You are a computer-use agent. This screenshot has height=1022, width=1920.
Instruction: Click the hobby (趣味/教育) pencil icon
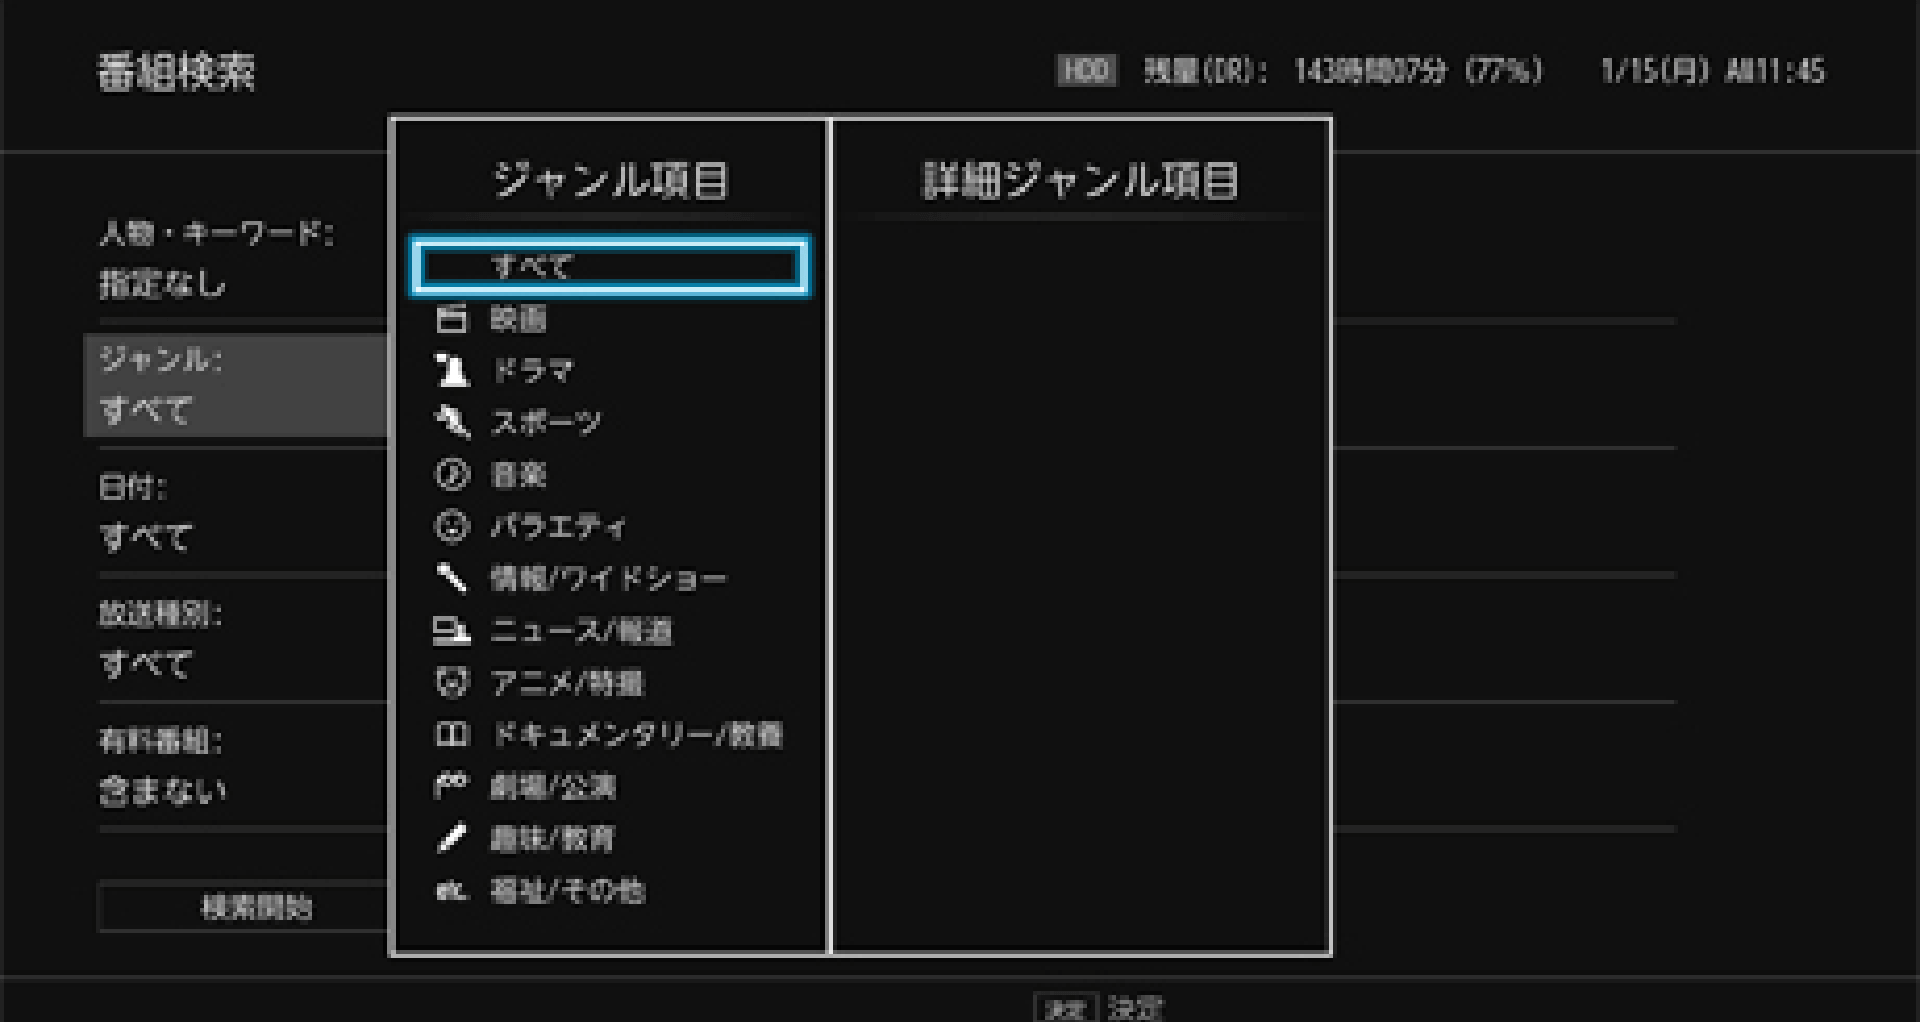point(451,838)
